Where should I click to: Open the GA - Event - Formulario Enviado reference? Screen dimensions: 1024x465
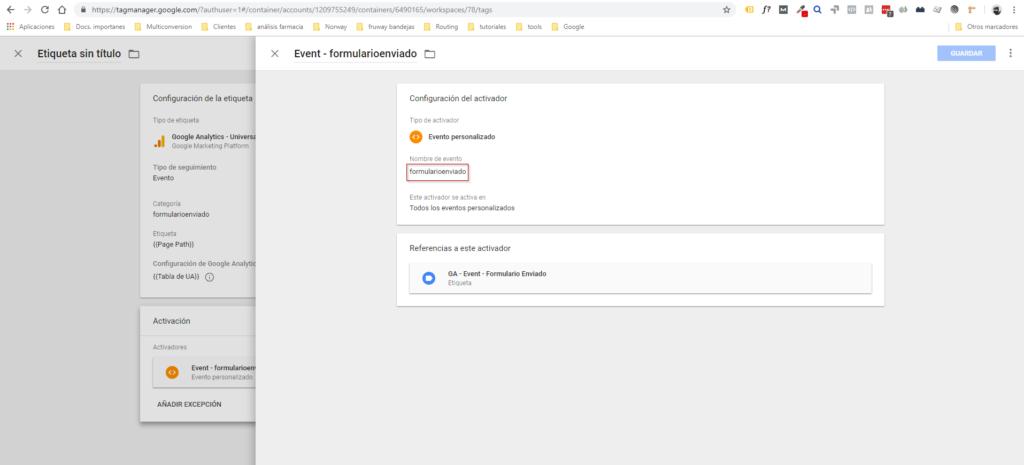(x=640, y=278)
